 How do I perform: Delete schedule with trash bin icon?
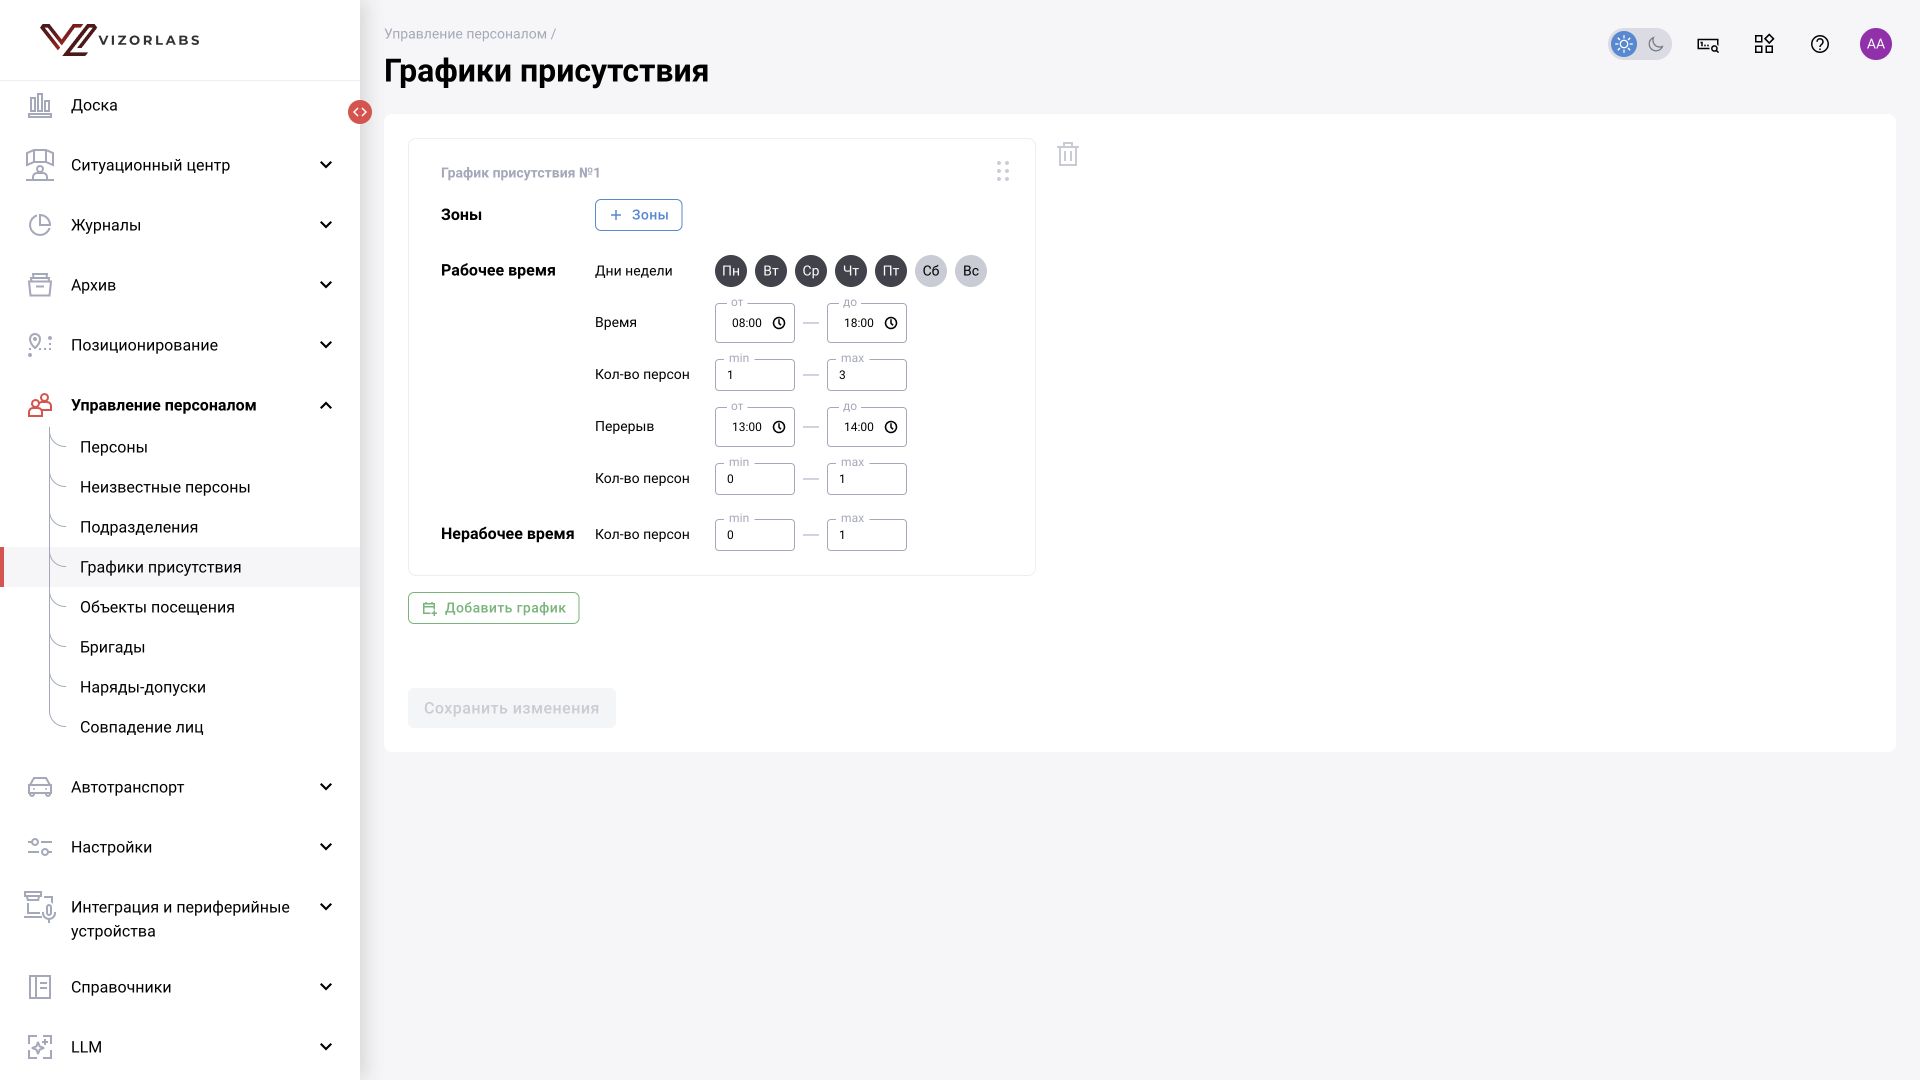(x=1068, y=154)
